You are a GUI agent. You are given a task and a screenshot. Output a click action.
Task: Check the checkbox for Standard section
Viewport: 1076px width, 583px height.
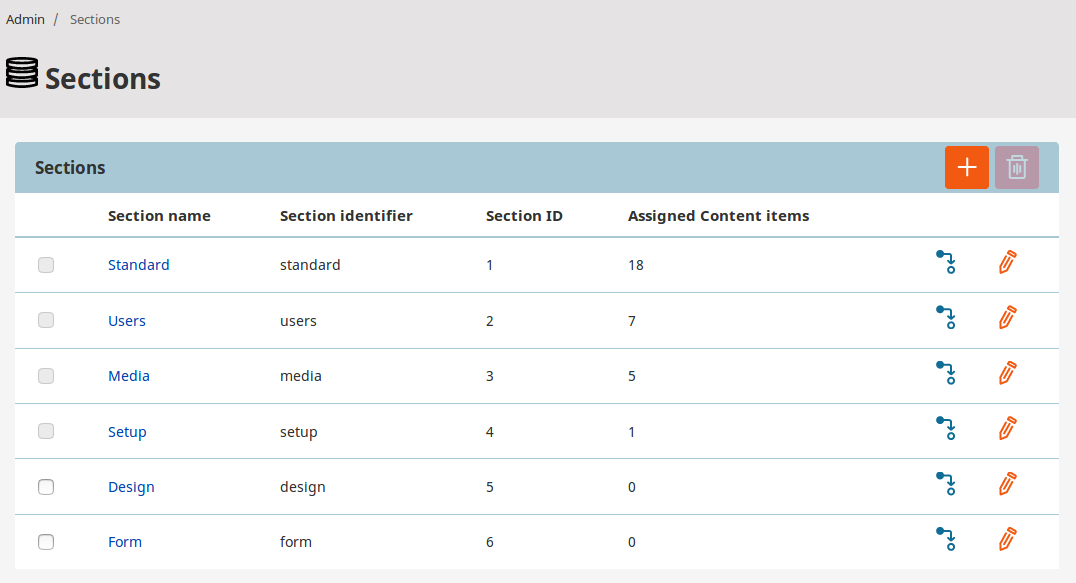tap(45, 264)
